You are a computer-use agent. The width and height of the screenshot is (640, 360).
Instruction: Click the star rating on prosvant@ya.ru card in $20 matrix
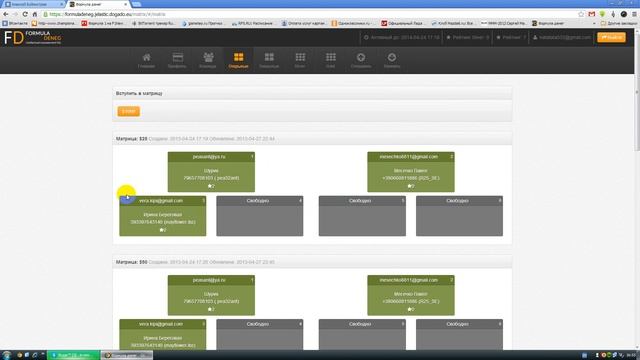point(211,186)
